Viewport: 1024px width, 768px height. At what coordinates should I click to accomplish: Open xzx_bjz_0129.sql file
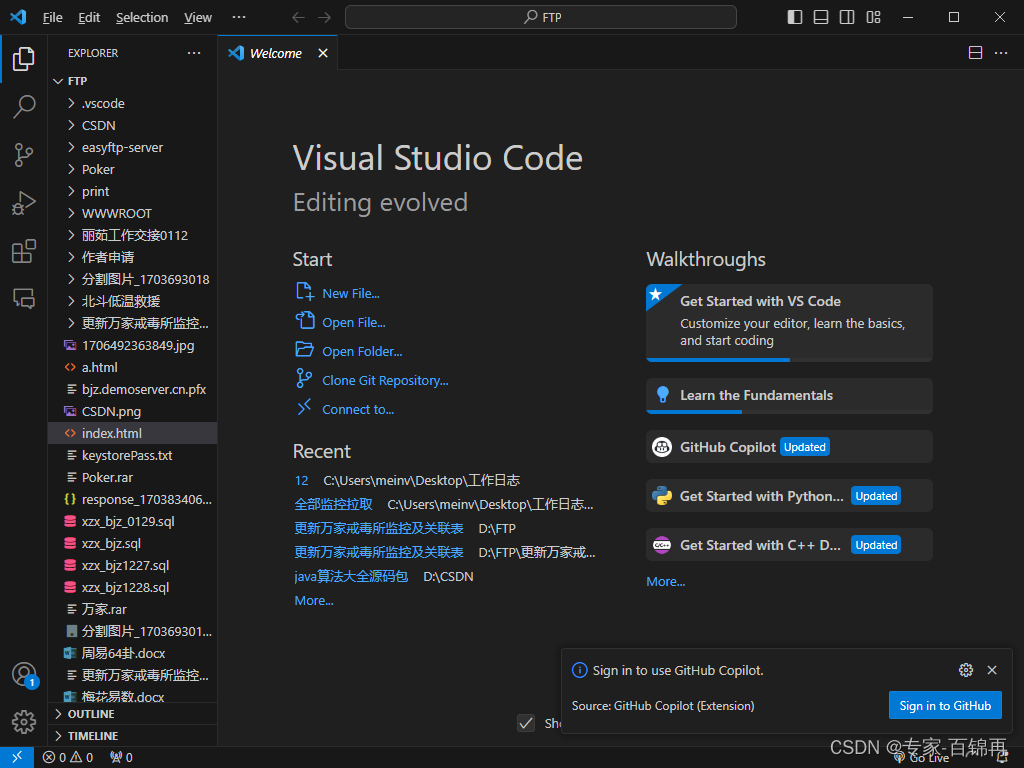point(133,521)
